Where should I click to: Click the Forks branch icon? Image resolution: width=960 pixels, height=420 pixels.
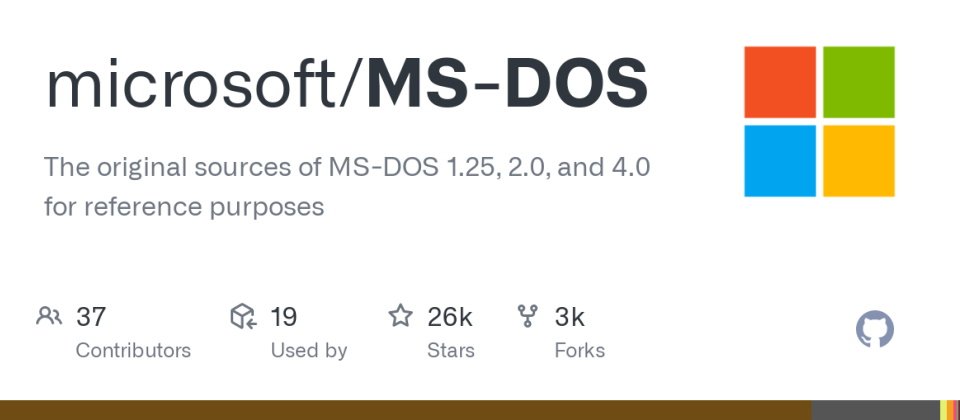click(527, 316)
